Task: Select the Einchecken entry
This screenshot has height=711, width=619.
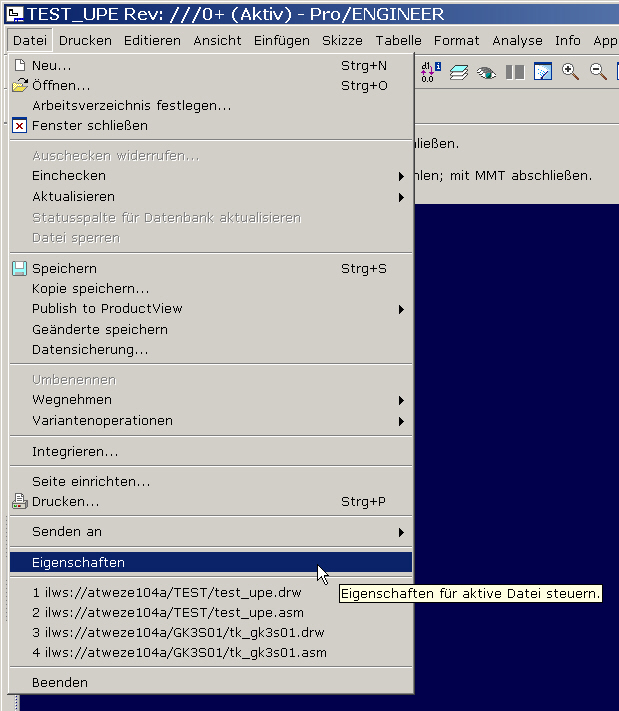Action: click(211, 176)
